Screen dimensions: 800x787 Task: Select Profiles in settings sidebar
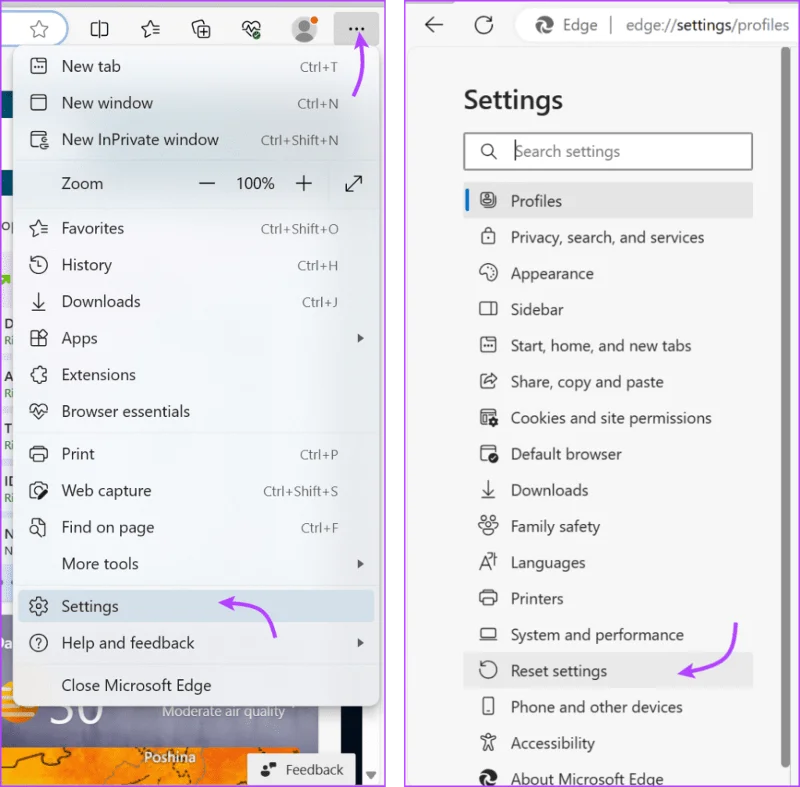608,200
